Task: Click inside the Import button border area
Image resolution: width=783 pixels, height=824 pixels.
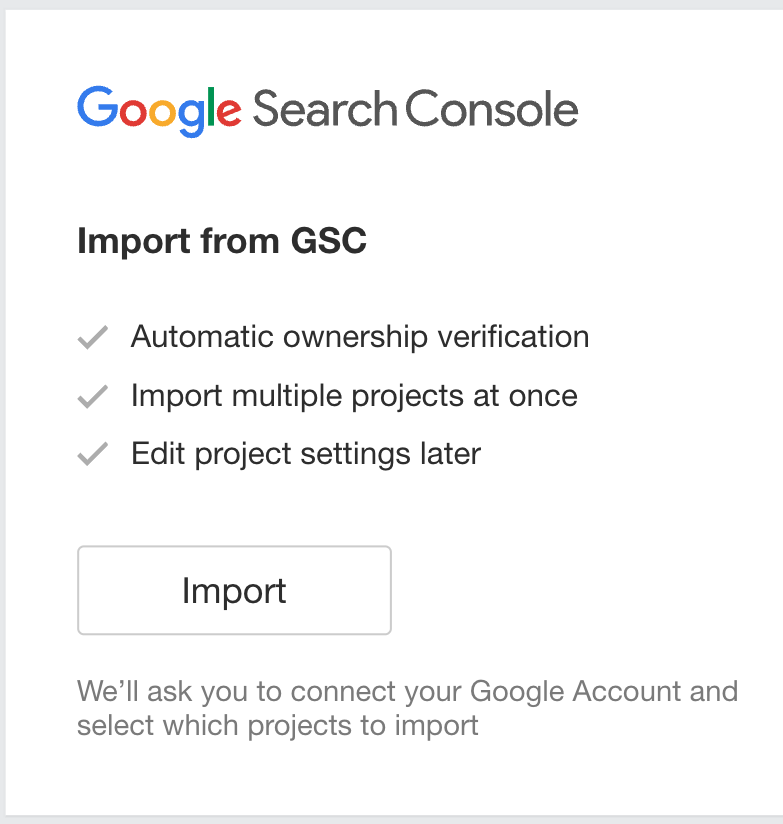Action: point(234,590)
